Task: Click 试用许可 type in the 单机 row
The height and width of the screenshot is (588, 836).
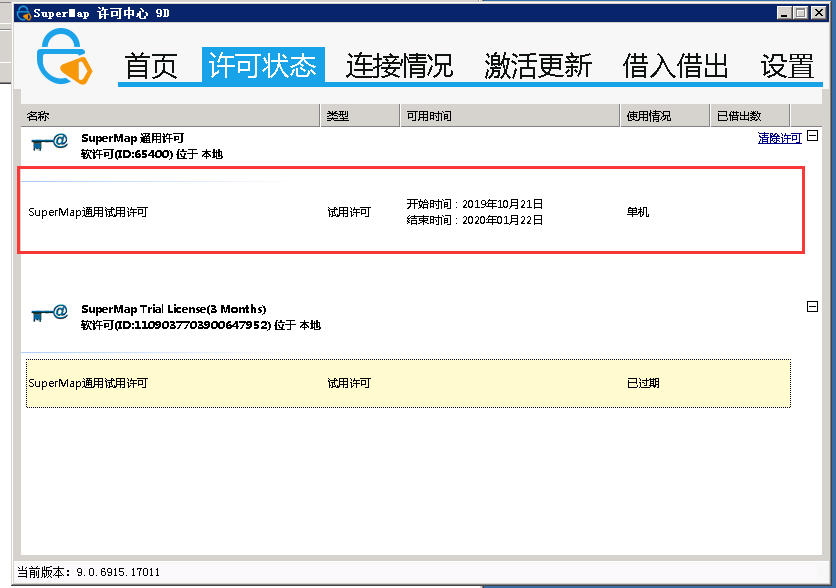Action: pos(349,212)
